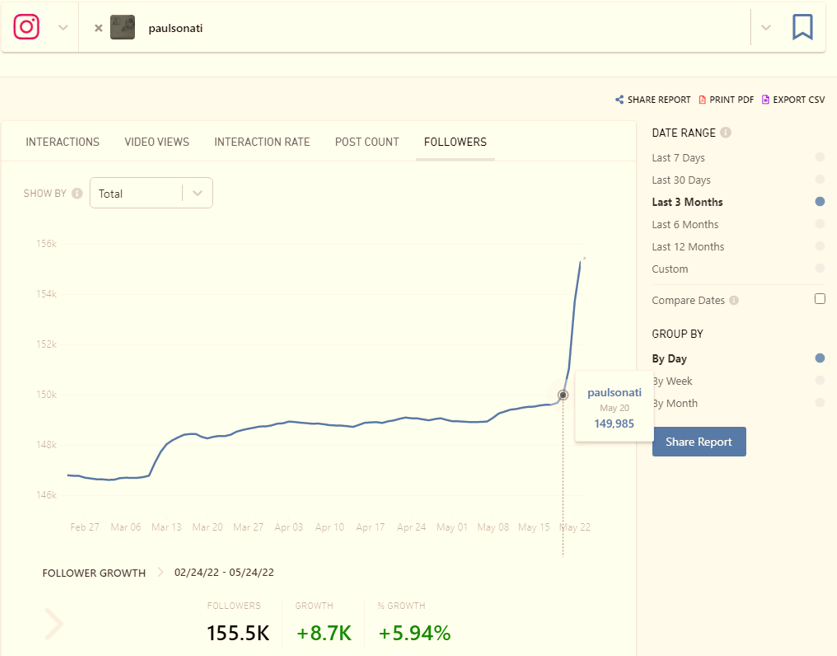The width and height of the screenshot is (837, 656).
Task: Select the By Week grouping option
Action: click(x=672, y=381)
